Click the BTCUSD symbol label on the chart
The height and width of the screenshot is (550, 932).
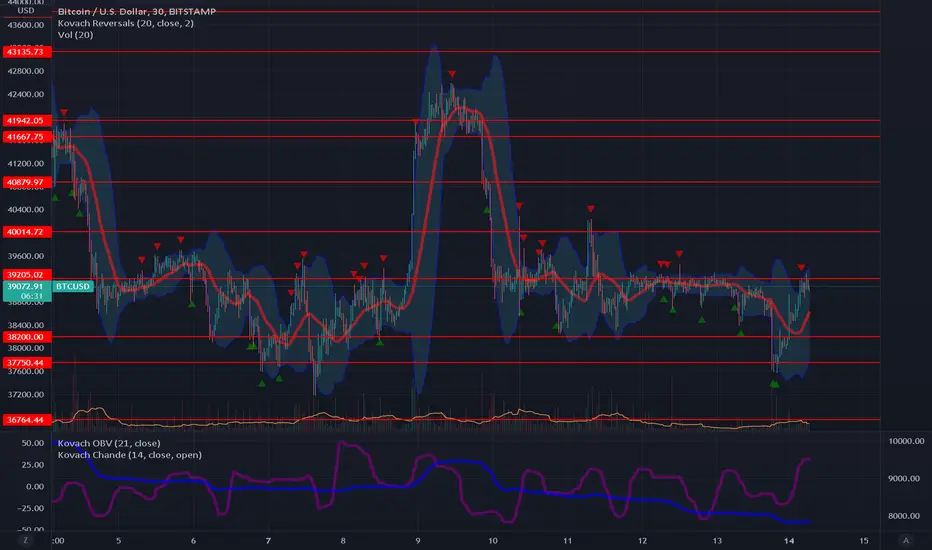[73, 287]
